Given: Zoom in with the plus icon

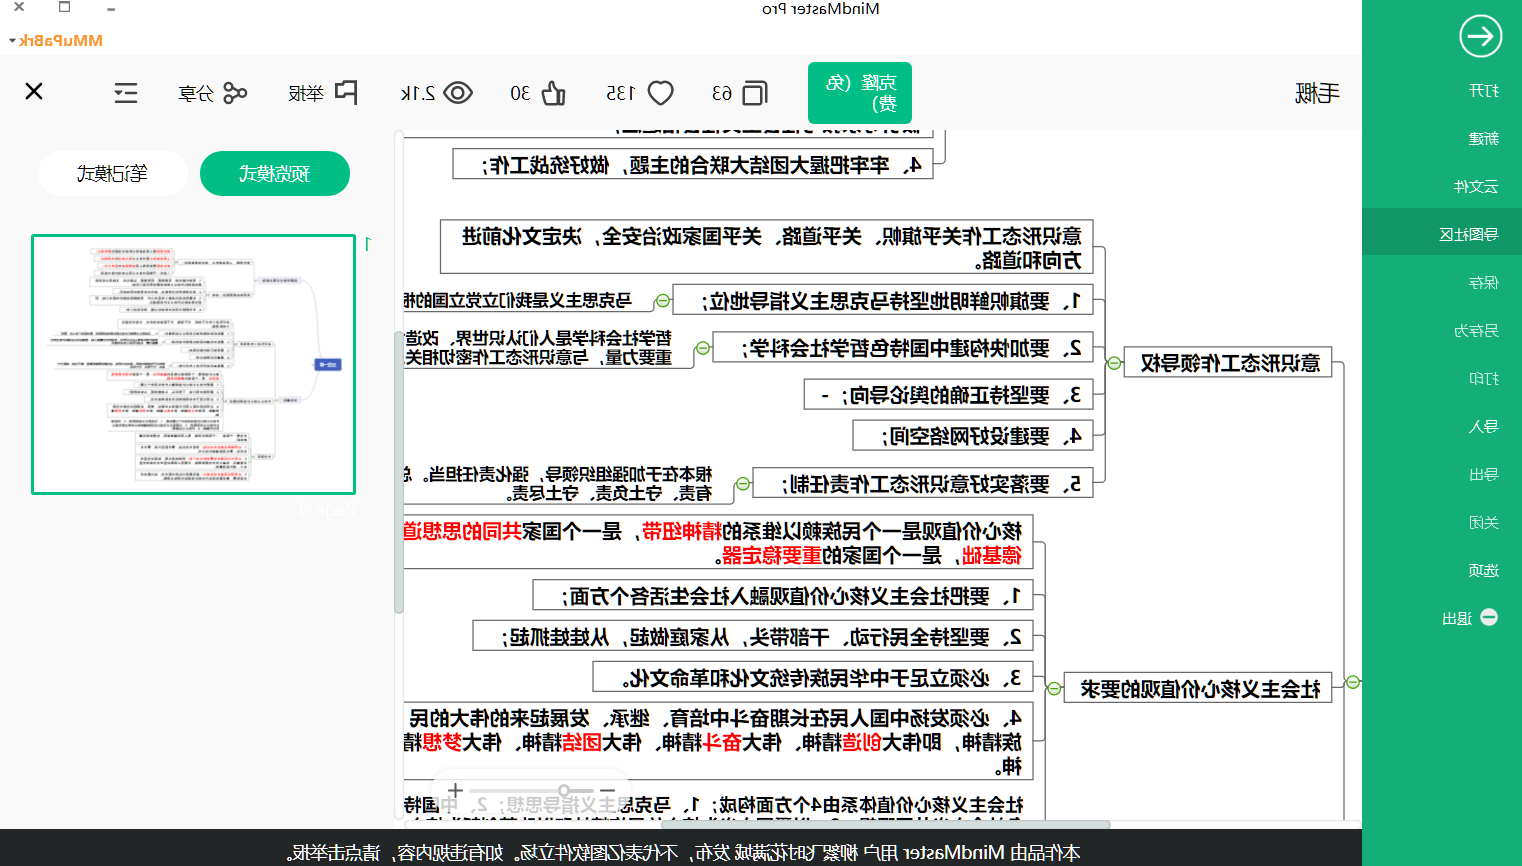Looking at the screenshot, I should coord(455,790).
